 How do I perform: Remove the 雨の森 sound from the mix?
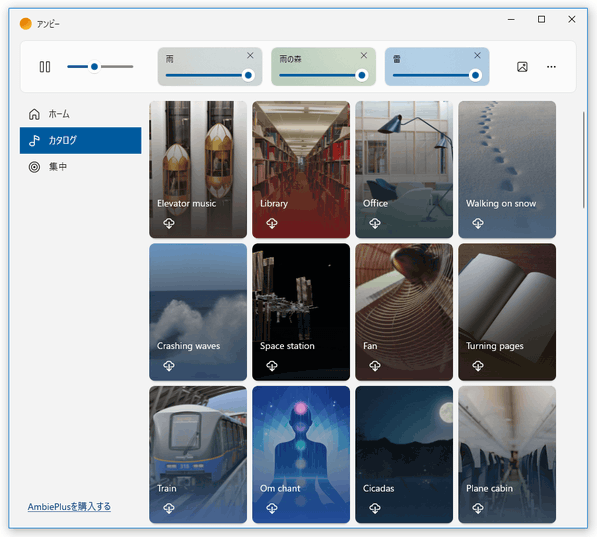click(364, 56)
